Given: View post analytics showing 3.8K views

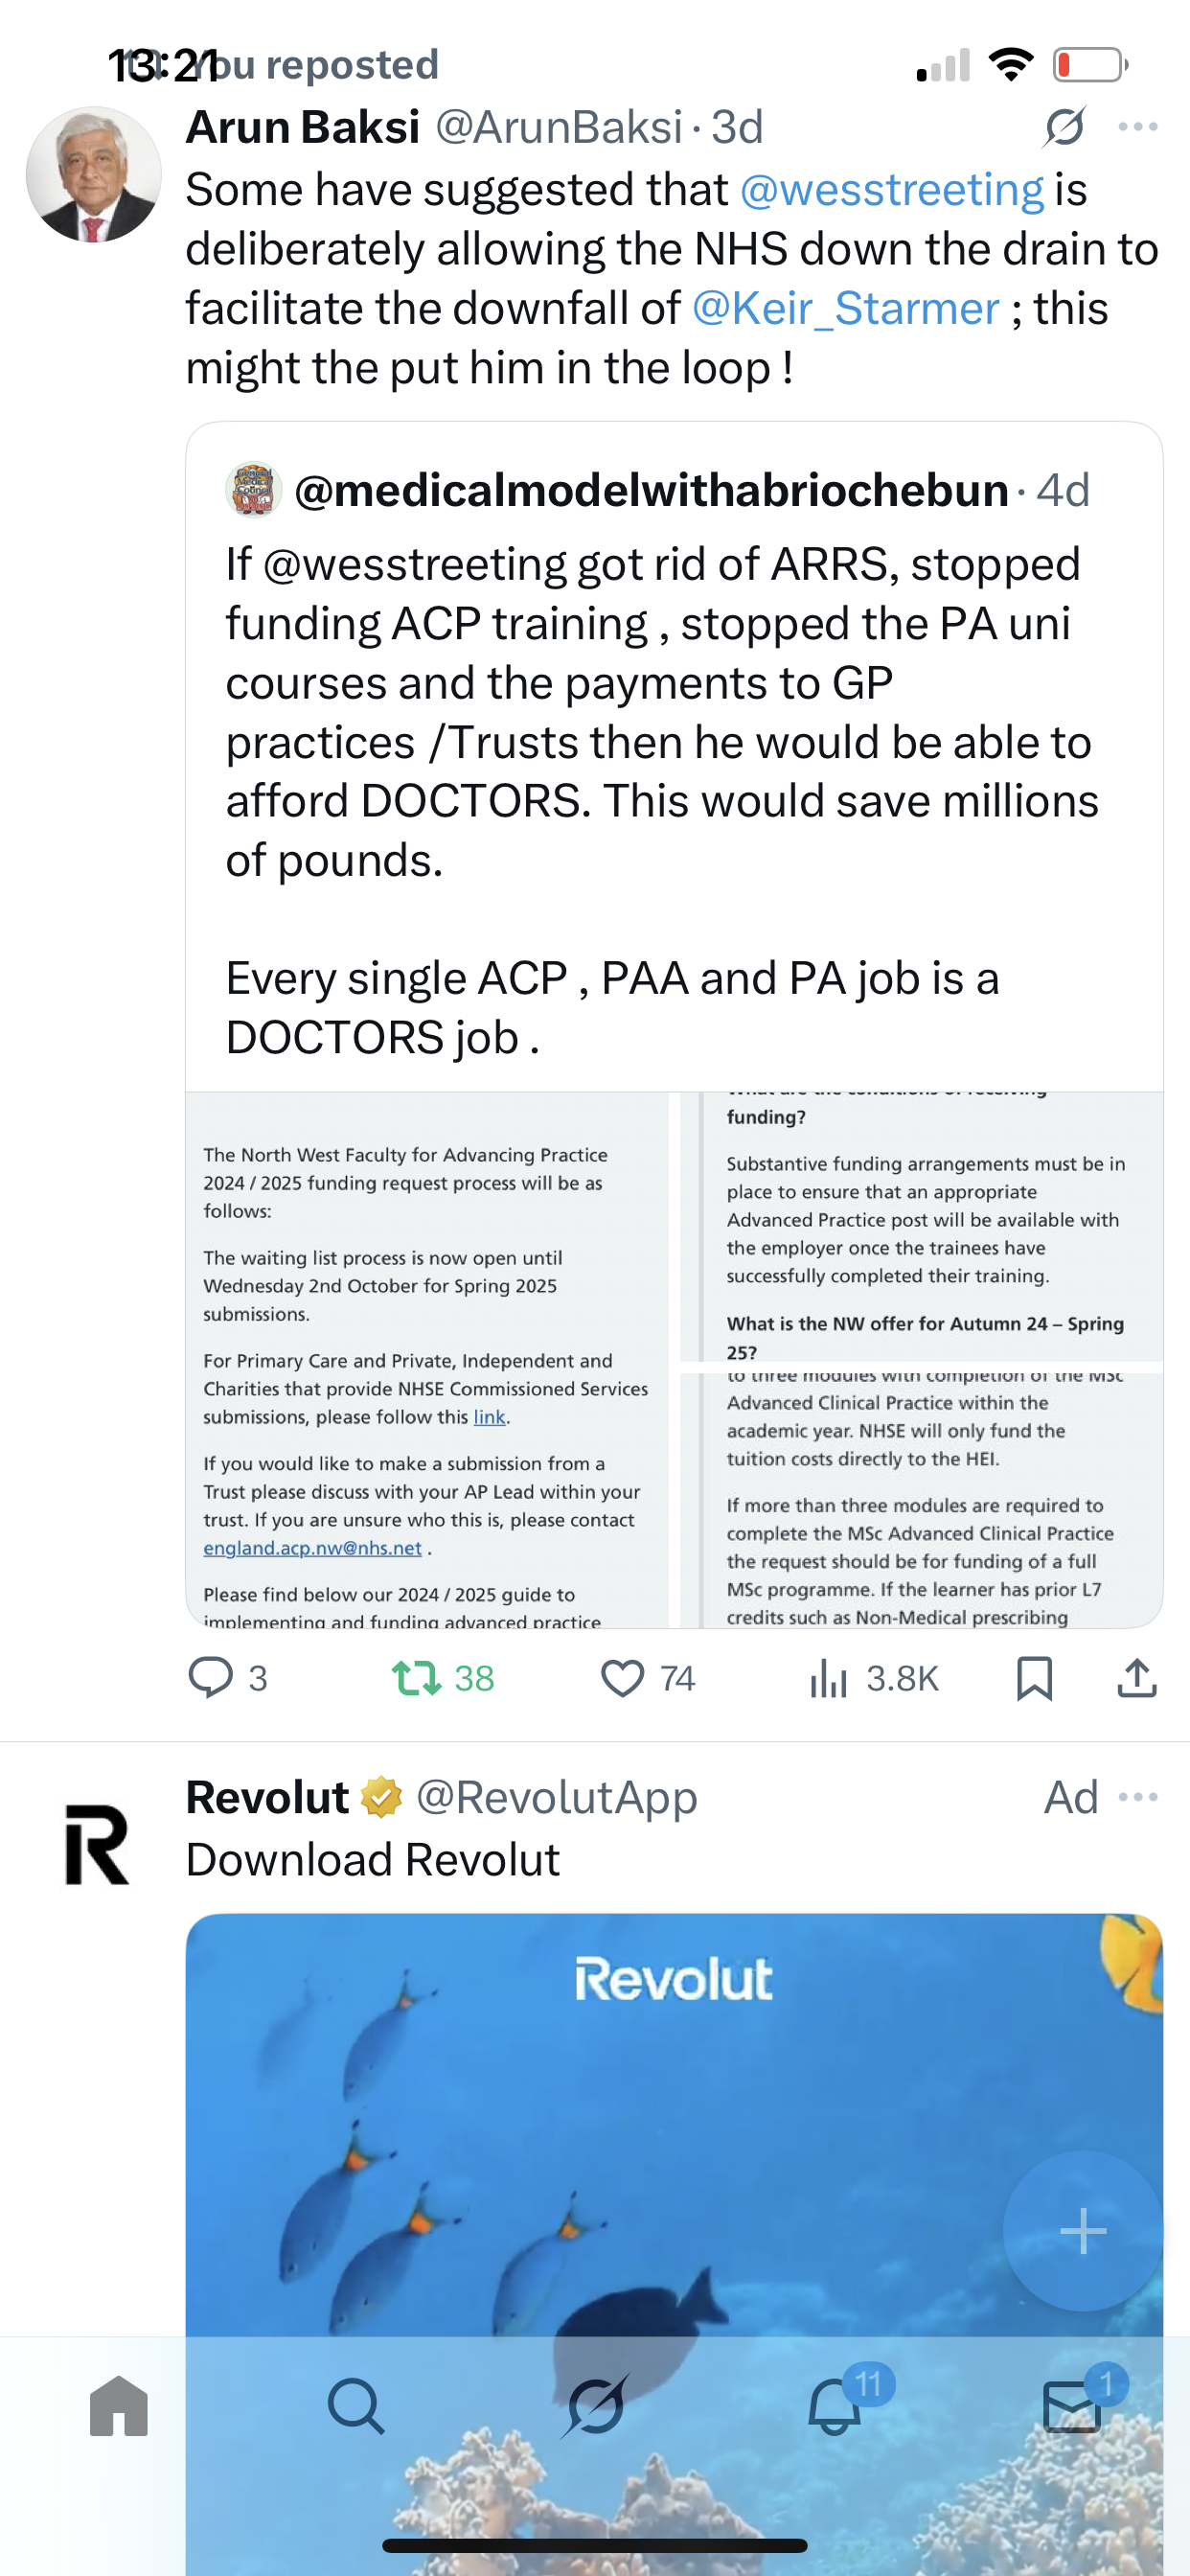Looking at the screenshot, I should [x=829, y=1677].
